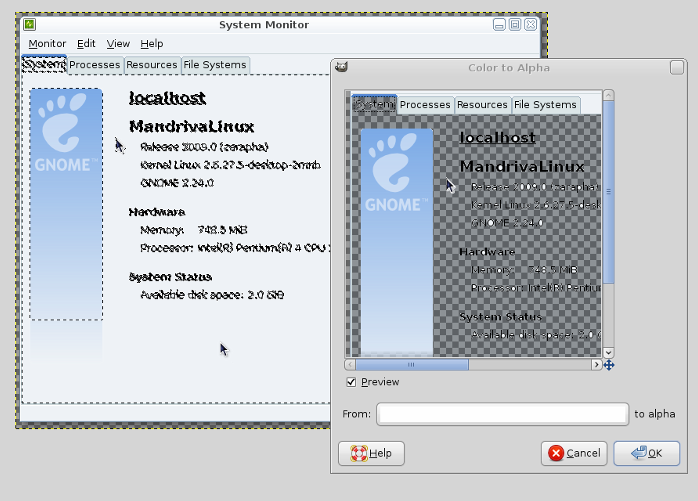Select Resources tab in System Monitor window
698x501 pixels.
152,65
